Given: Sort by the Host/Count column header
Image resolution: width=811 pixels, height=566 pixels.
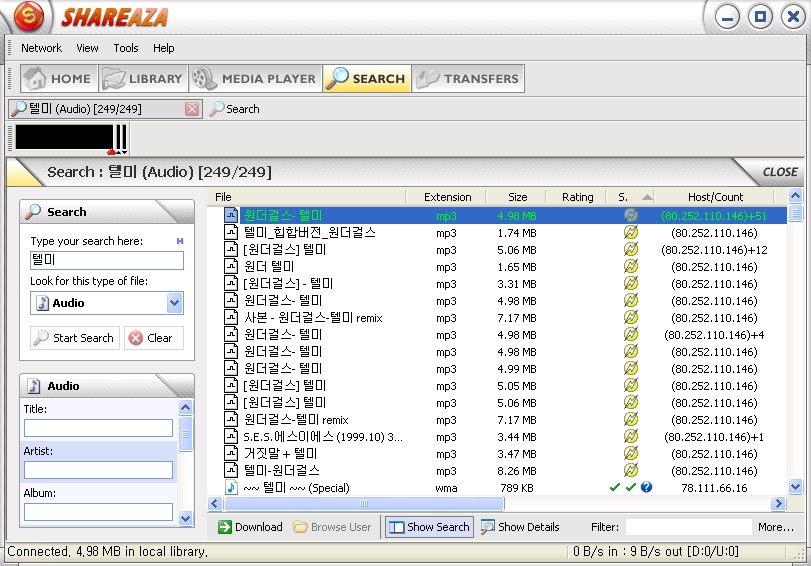Looking at the screenshot, I should [715, 197].
